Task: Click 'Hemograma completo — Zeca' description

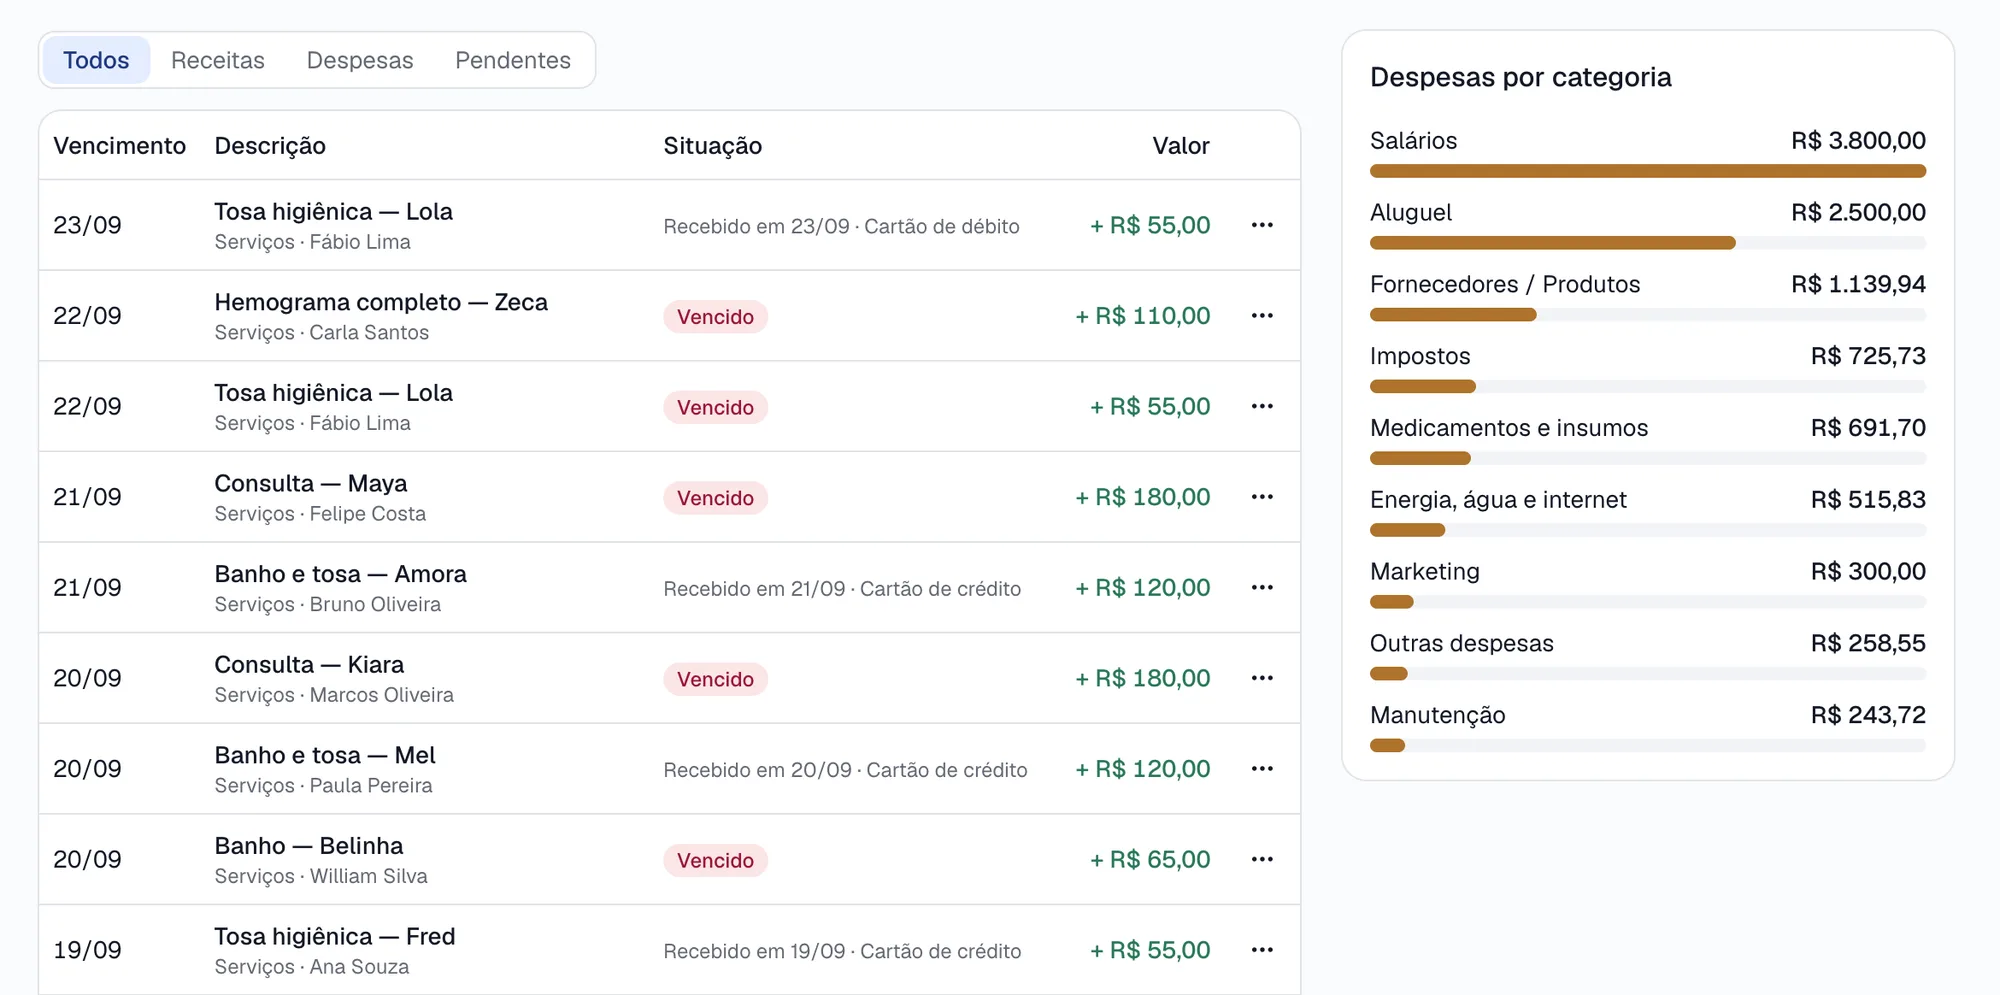Action: [381, 302]
